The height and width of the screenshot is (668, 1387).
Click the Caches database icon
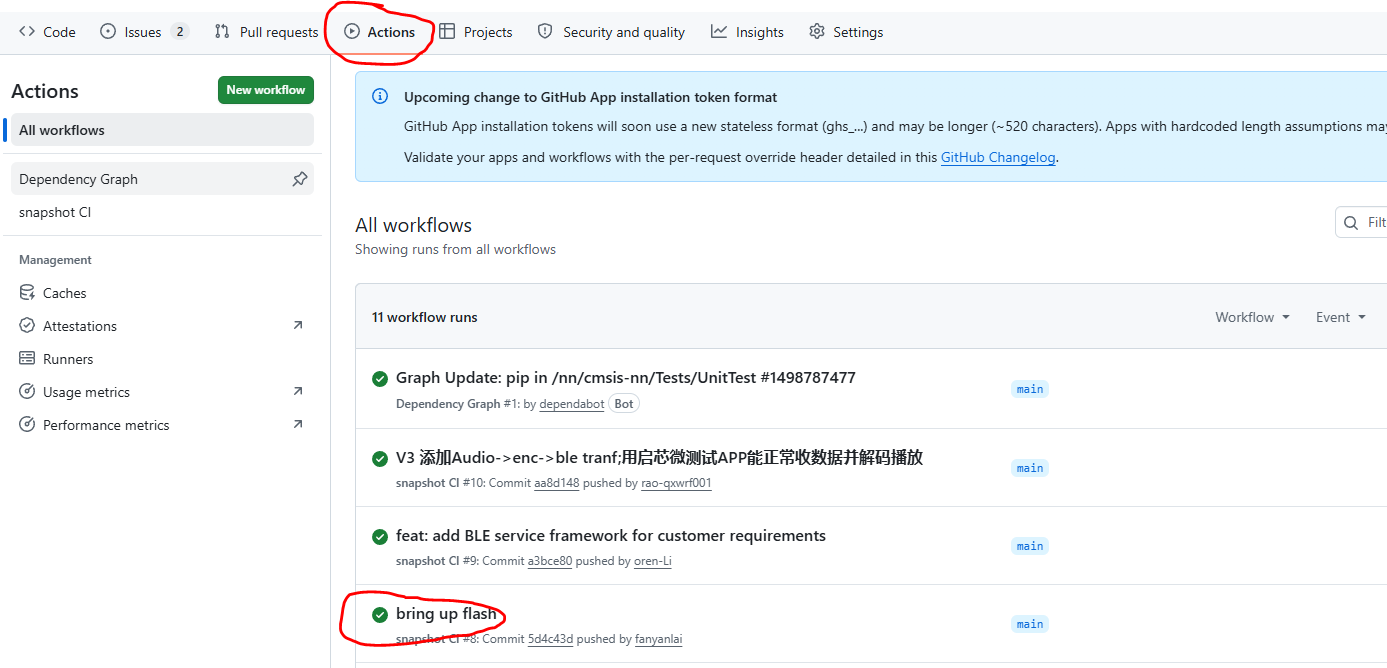[27, 293]
